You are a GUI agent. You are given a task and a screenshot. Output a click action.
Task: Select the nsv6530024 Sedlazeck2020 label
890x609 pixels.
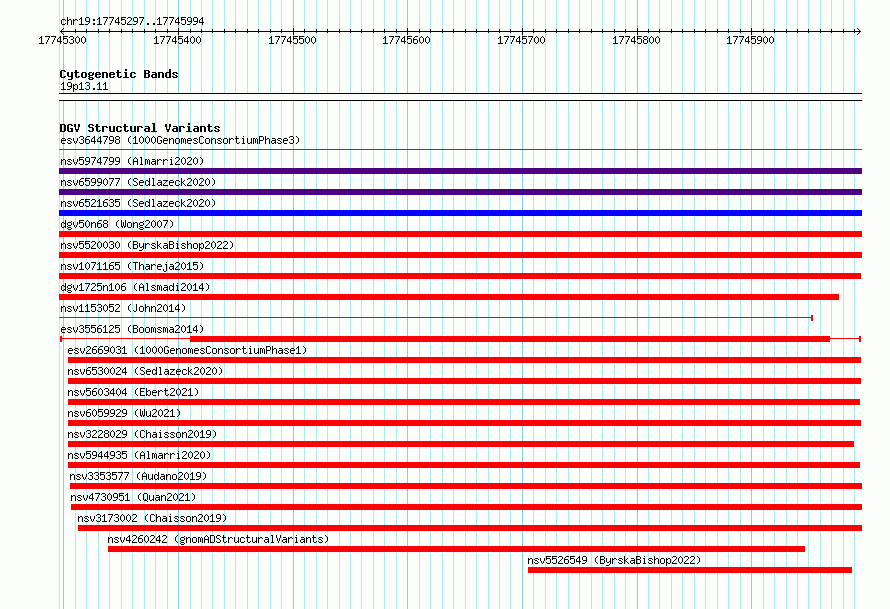pyautogui.click(x=145, y=371)
